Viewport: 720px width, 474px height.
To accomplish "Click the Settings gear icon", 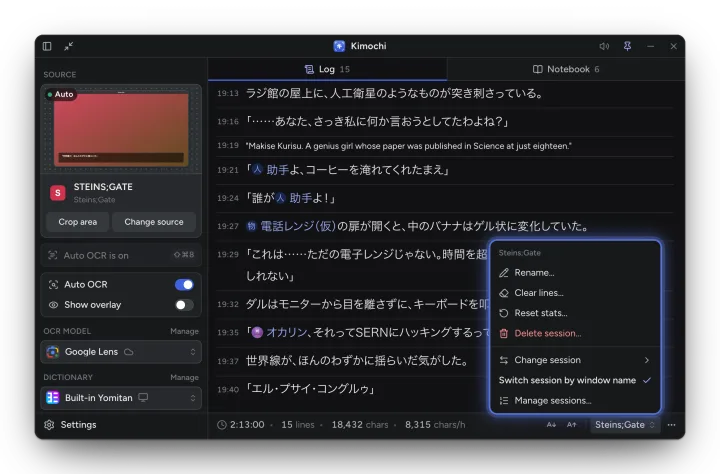I will click(49, 425).
